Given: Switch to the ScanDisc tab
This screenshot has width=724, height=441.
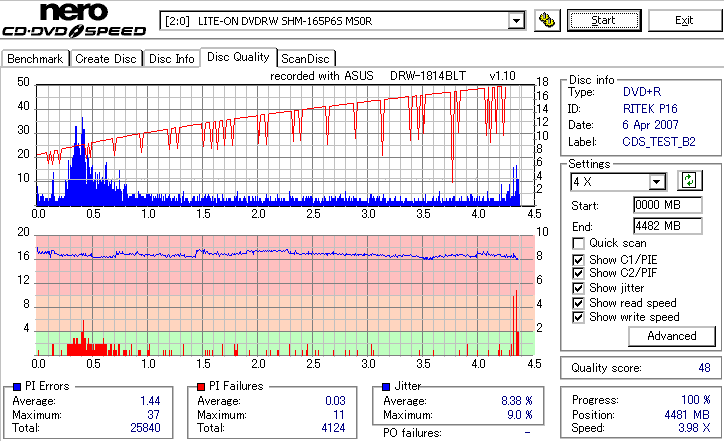Looking at the screenshot, I should [x=305, y=59].
